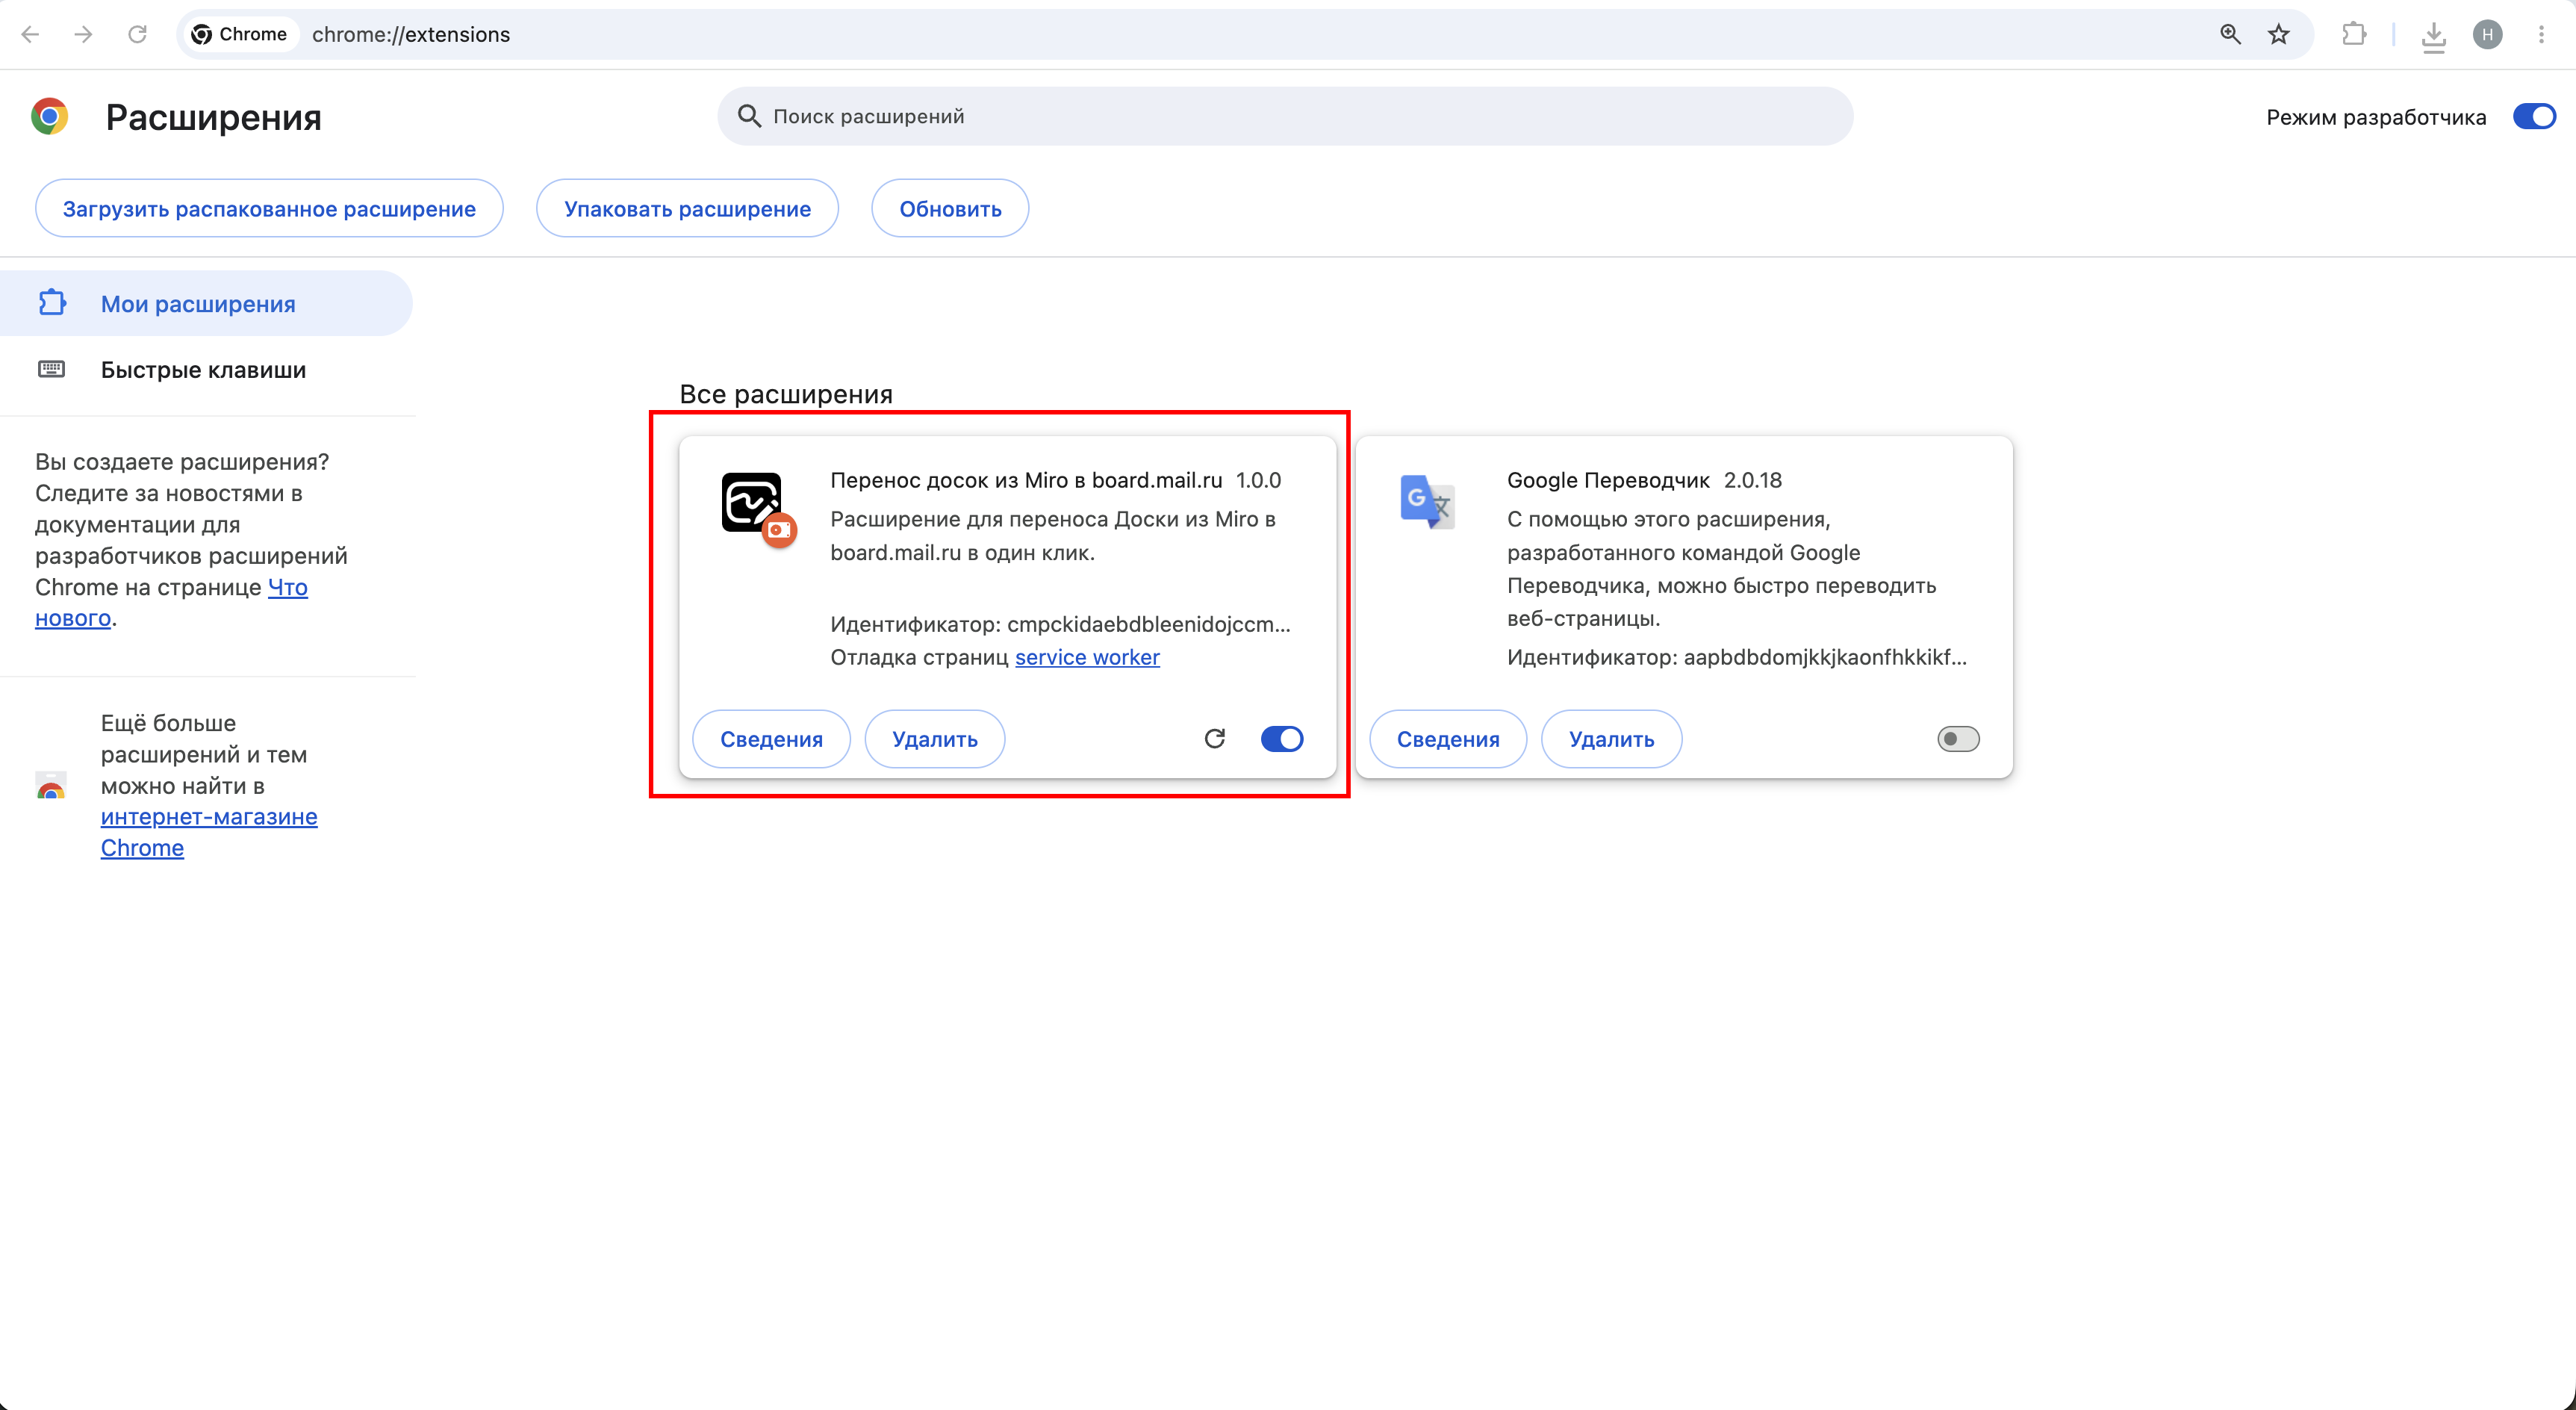Click the Chrome logo next to Расширения
The image size is (2576, 1410).
coord(49,116)
